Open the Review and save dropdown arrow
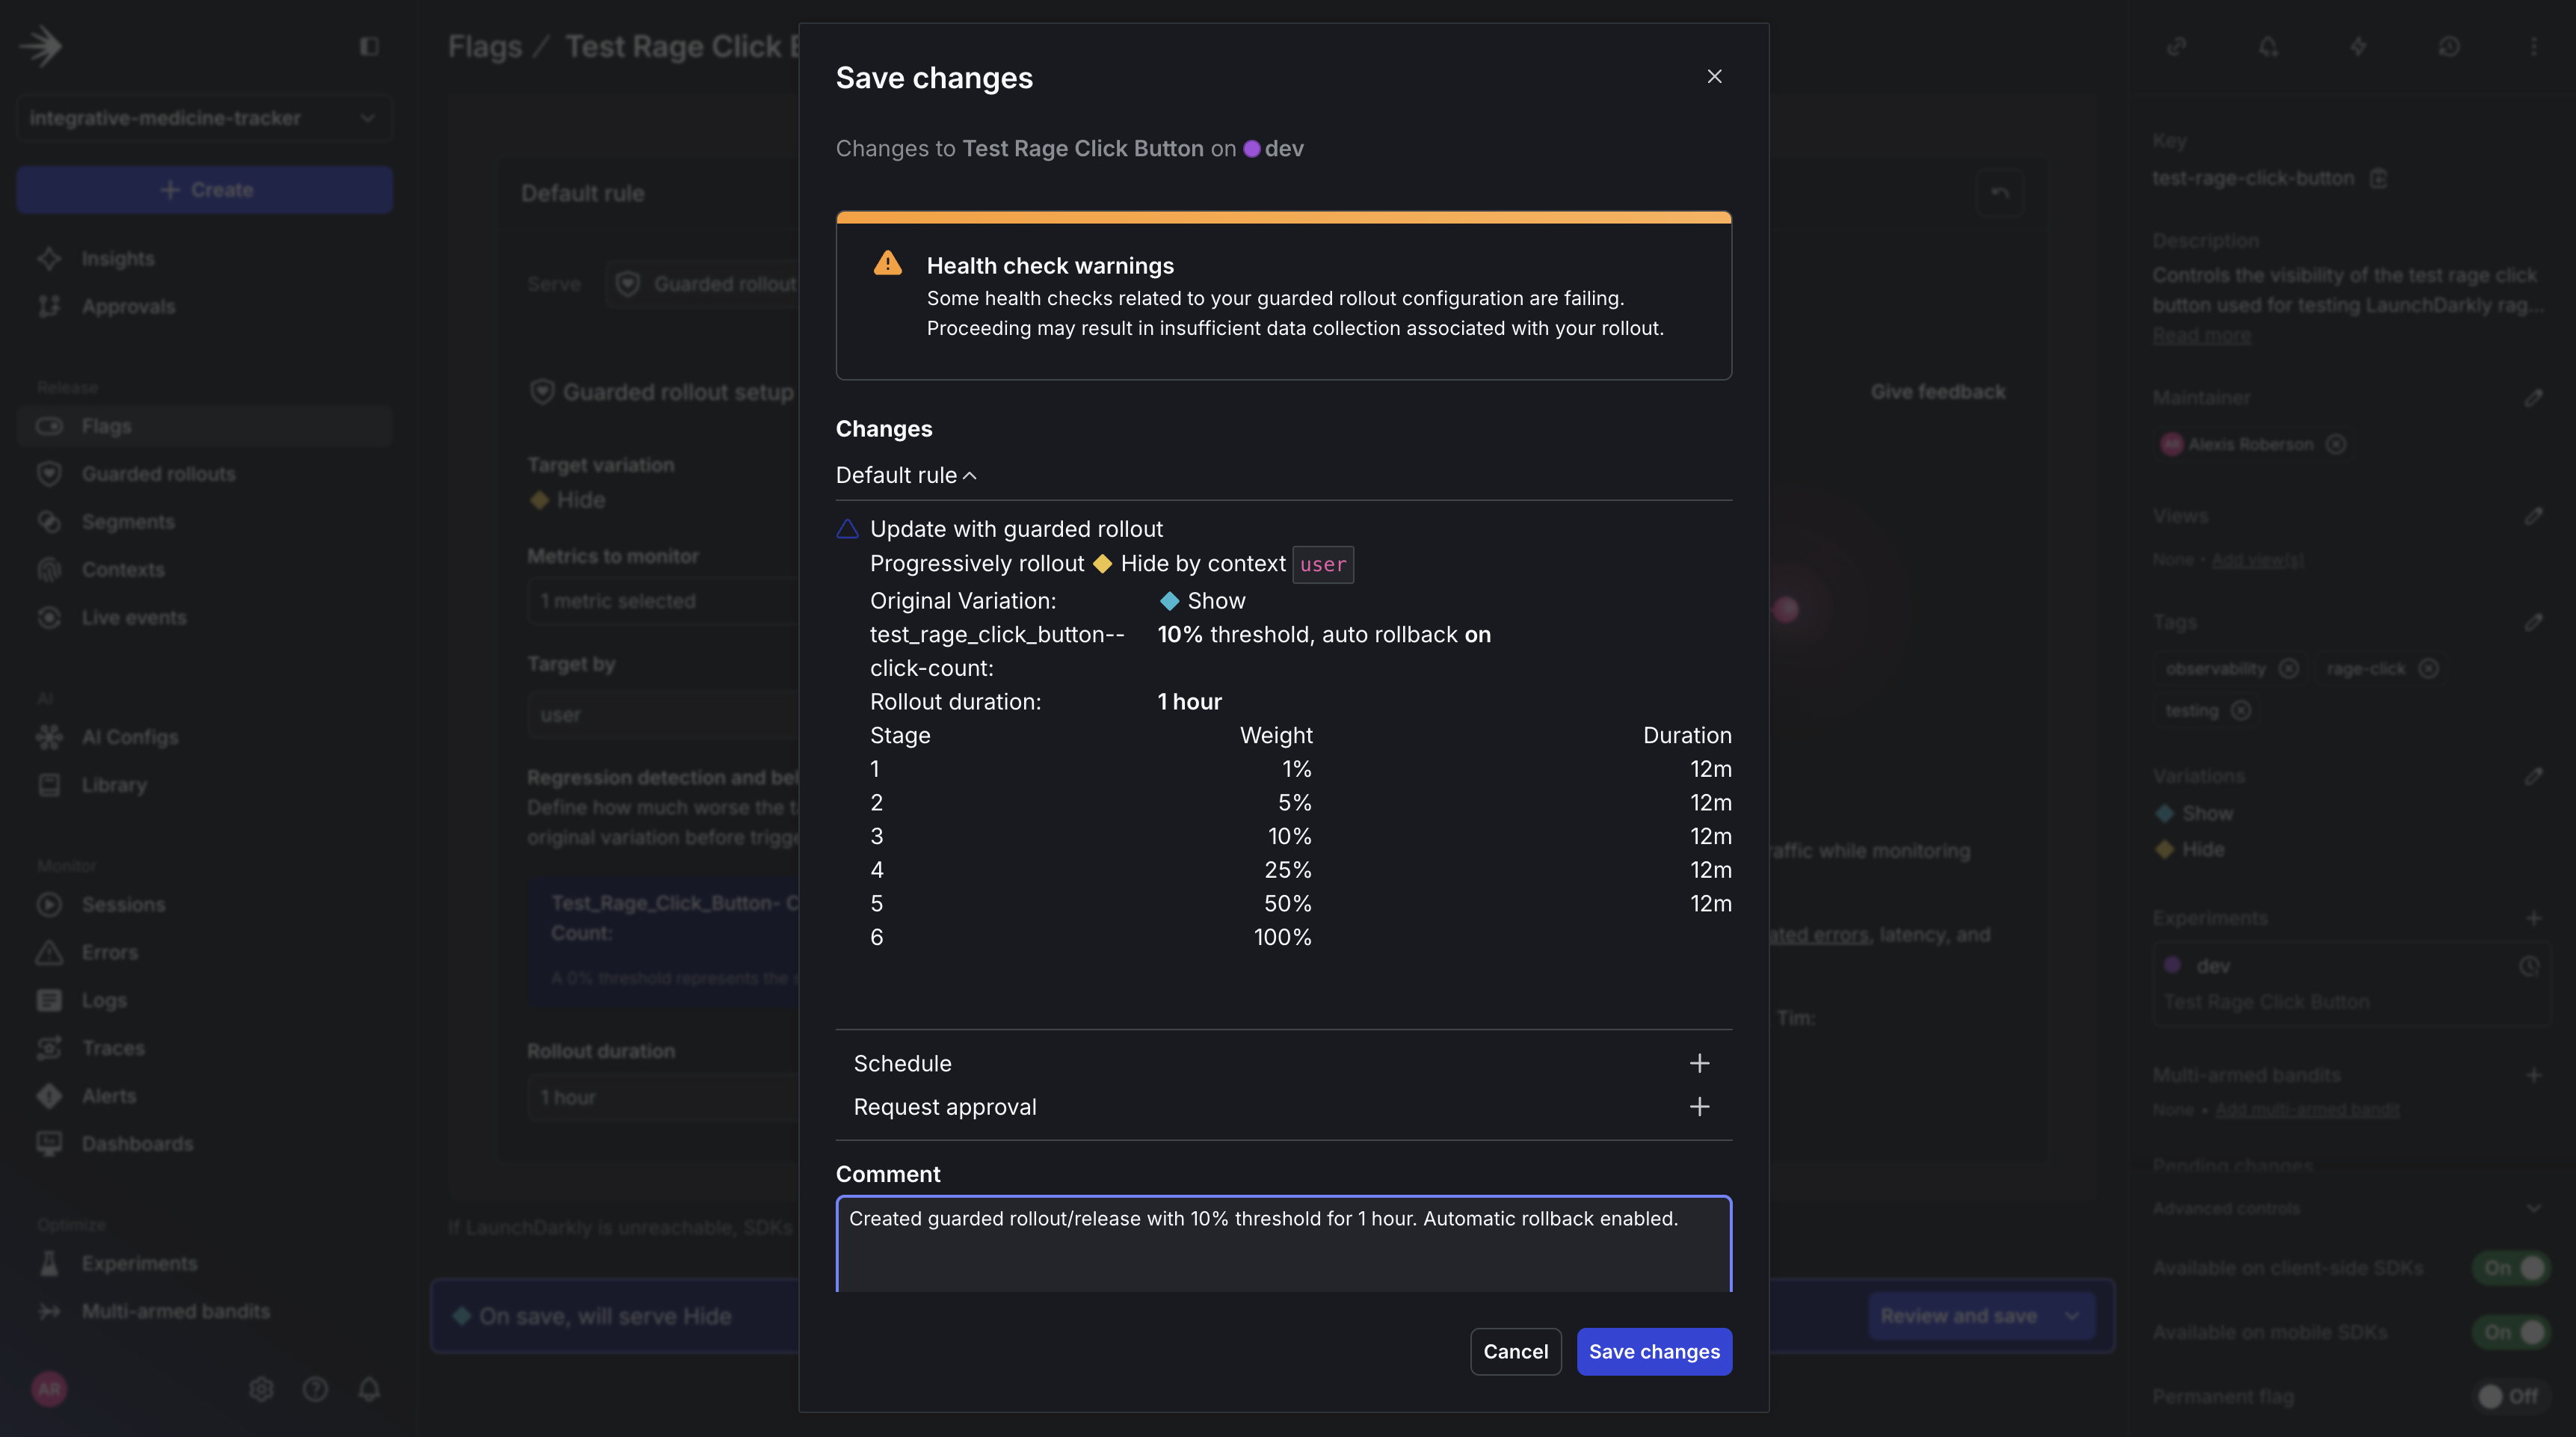Screen dimensions: 2576x1437 (2072, 1316)
